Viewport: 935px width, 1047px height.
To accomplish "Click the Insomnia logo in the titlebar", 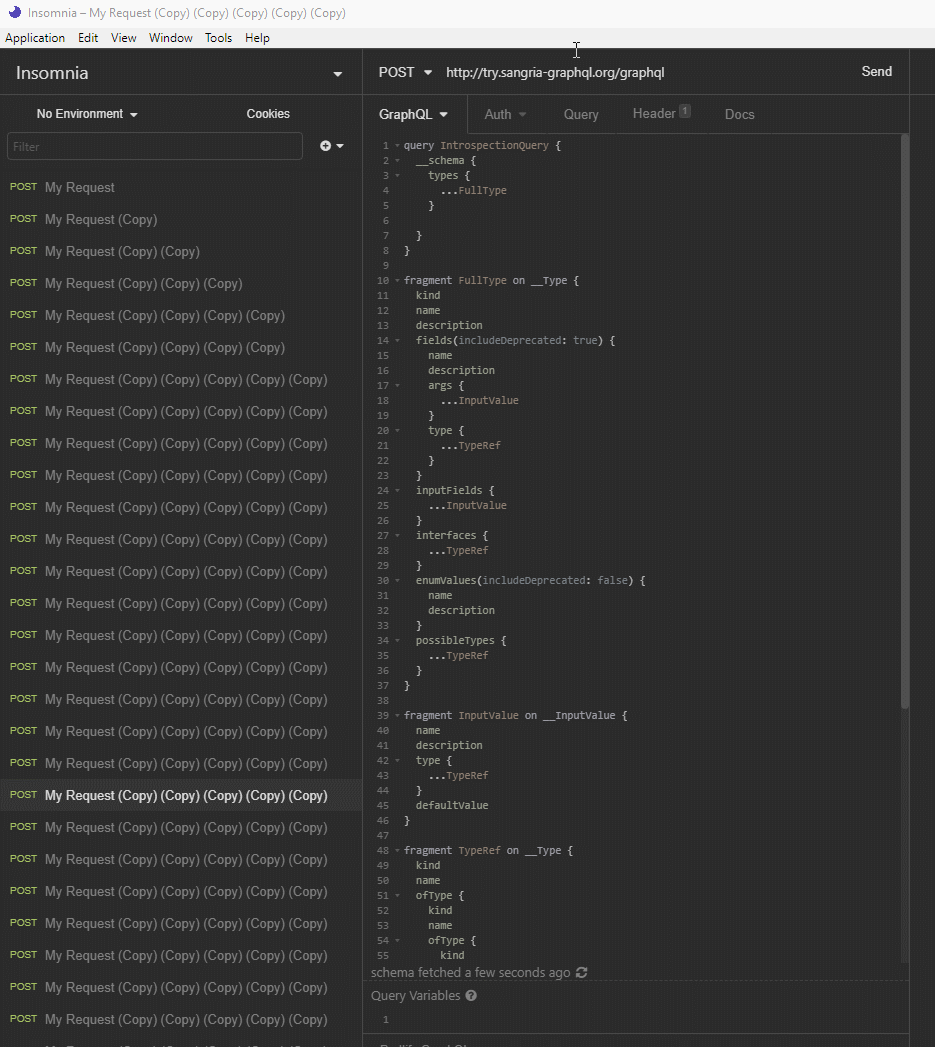I will coord(13,12).
